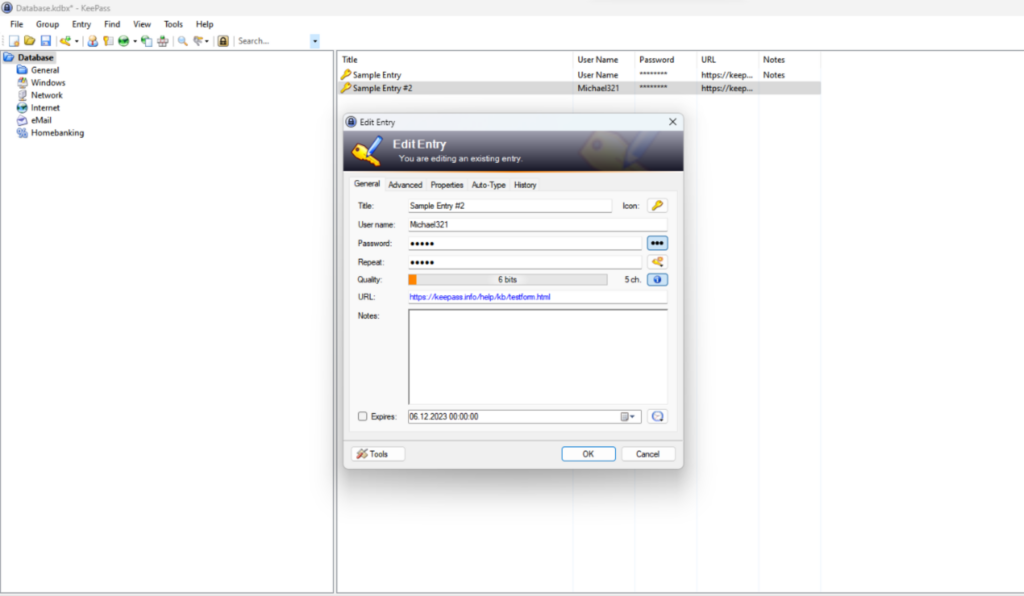Open the Find menu
Viewport: 1024px width, 596px height.
(112, 24)
